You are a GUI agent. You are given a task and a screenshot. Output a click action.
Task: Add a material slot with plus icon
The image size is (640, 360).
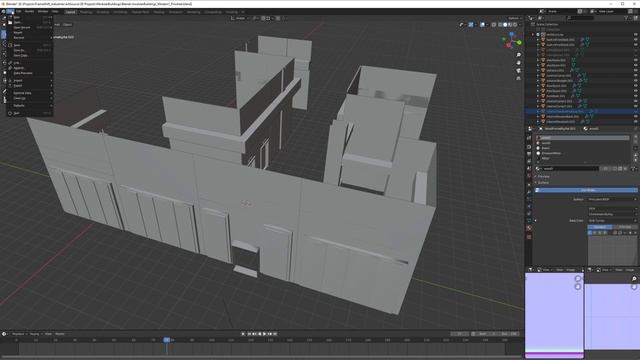click(635, 138)
